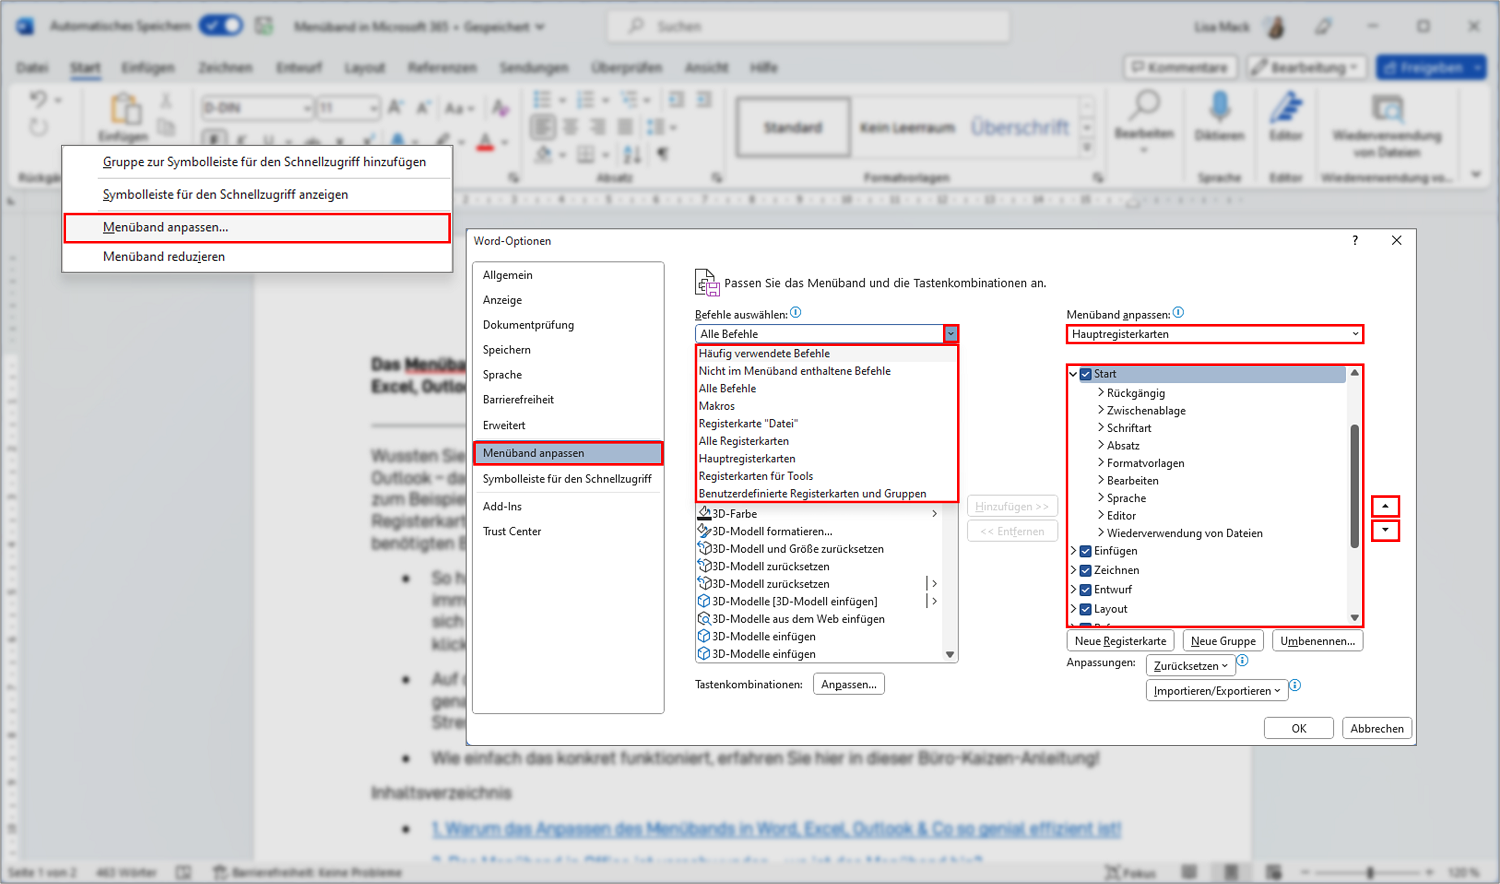Click the Neue Registerkarte button

pos(1120,641)
